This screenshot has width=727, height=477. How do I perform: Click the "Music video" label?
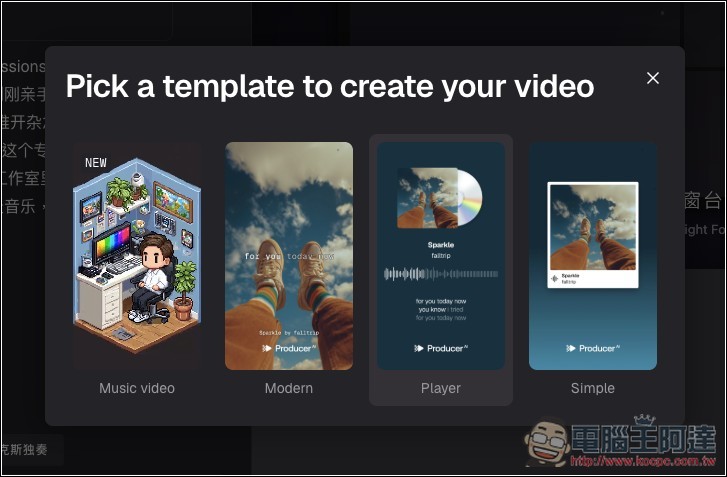point(137,388)
